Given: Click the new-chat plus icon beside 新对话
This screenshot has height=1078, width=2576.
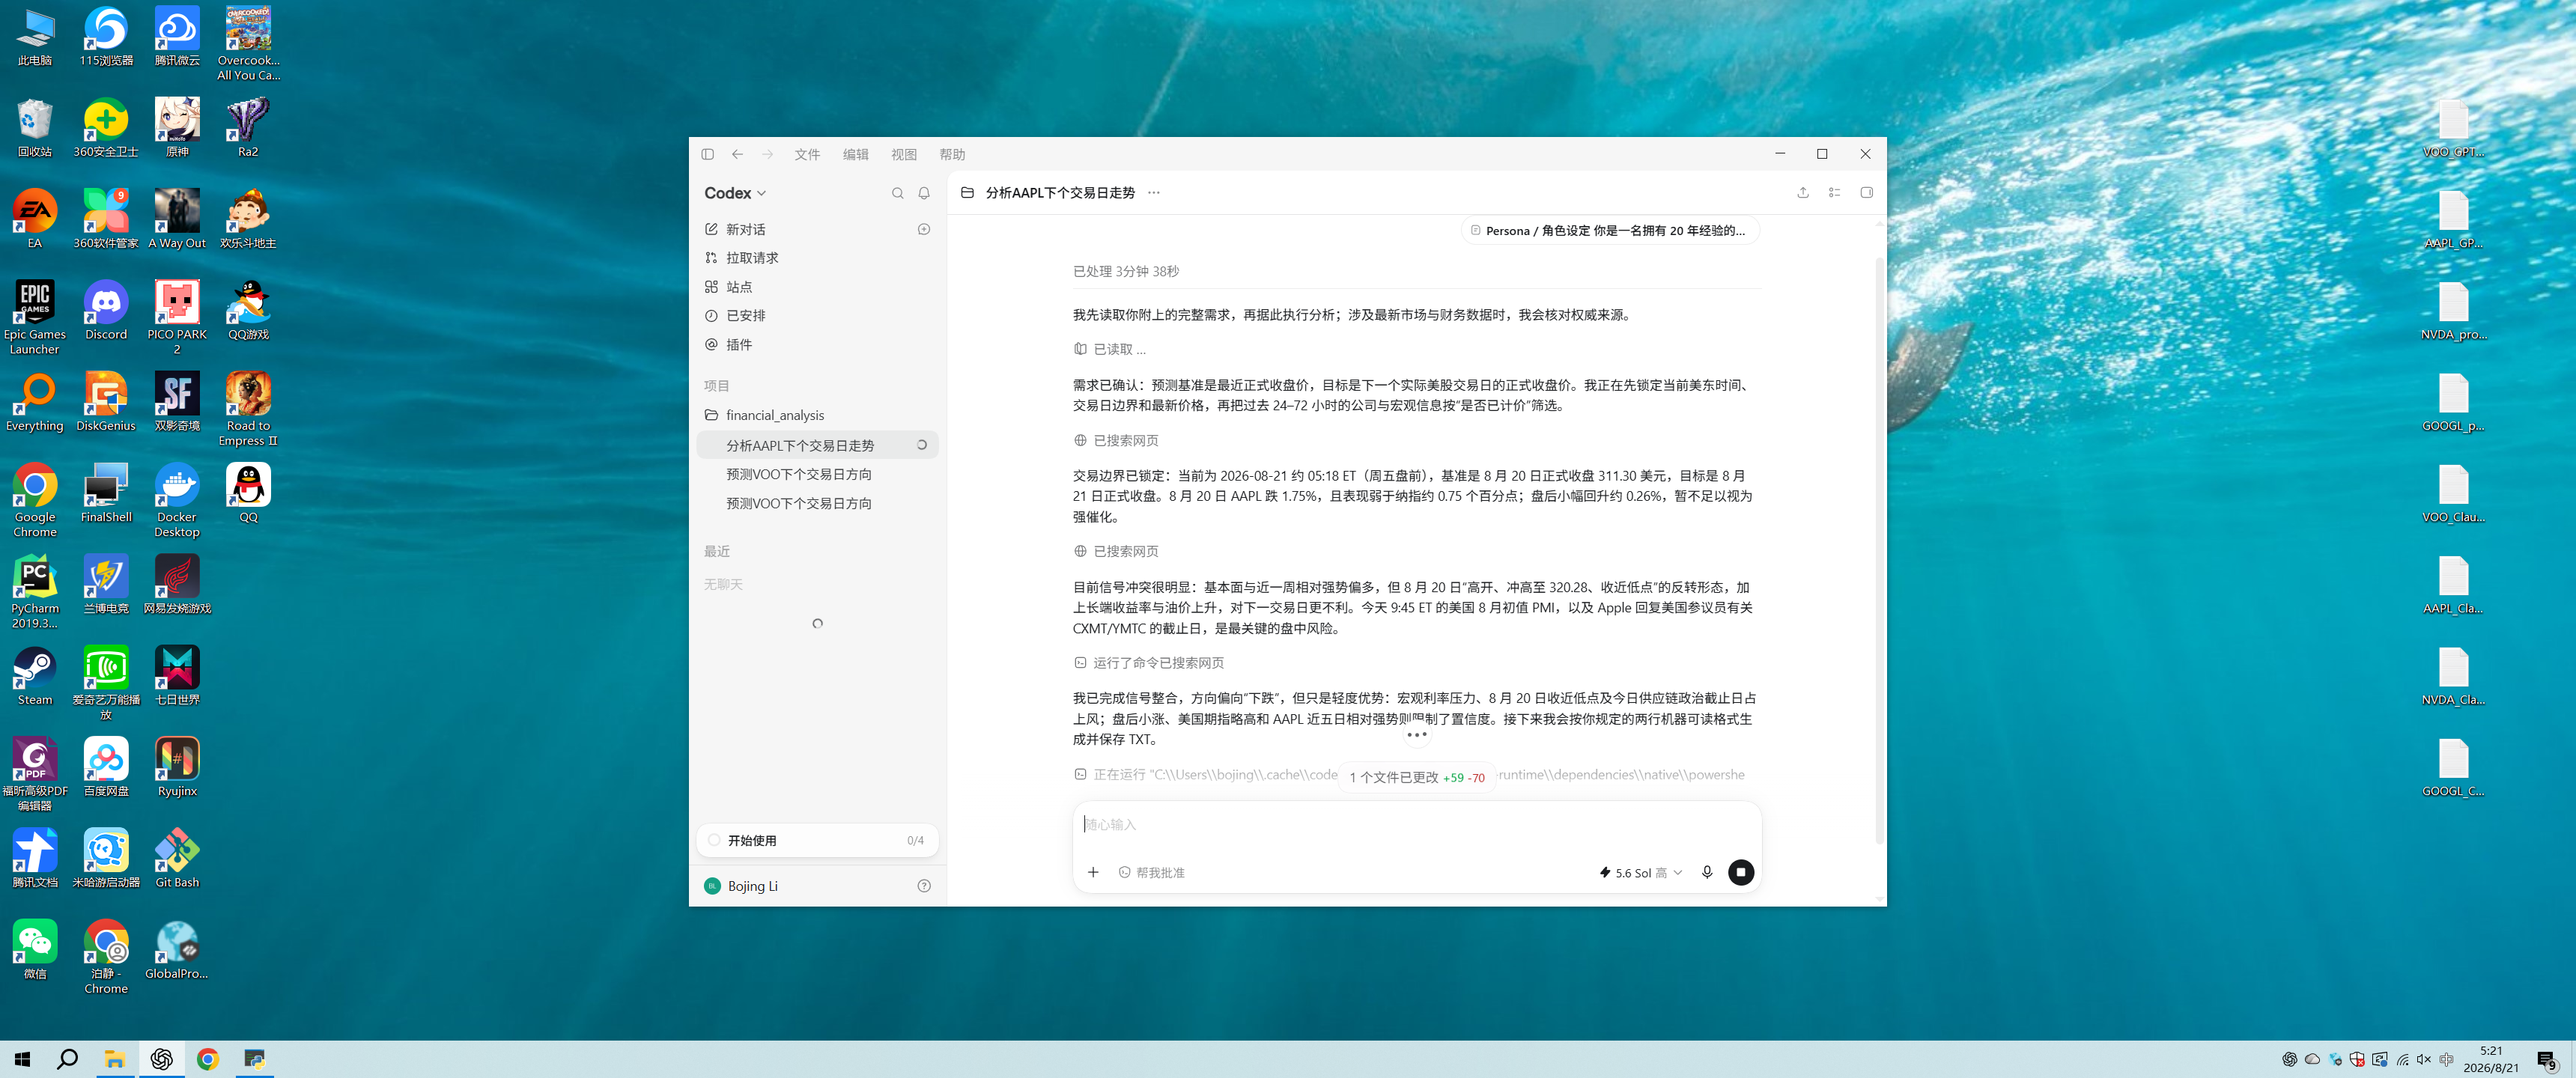Looking at the screenshot, I should click(924, 229).
